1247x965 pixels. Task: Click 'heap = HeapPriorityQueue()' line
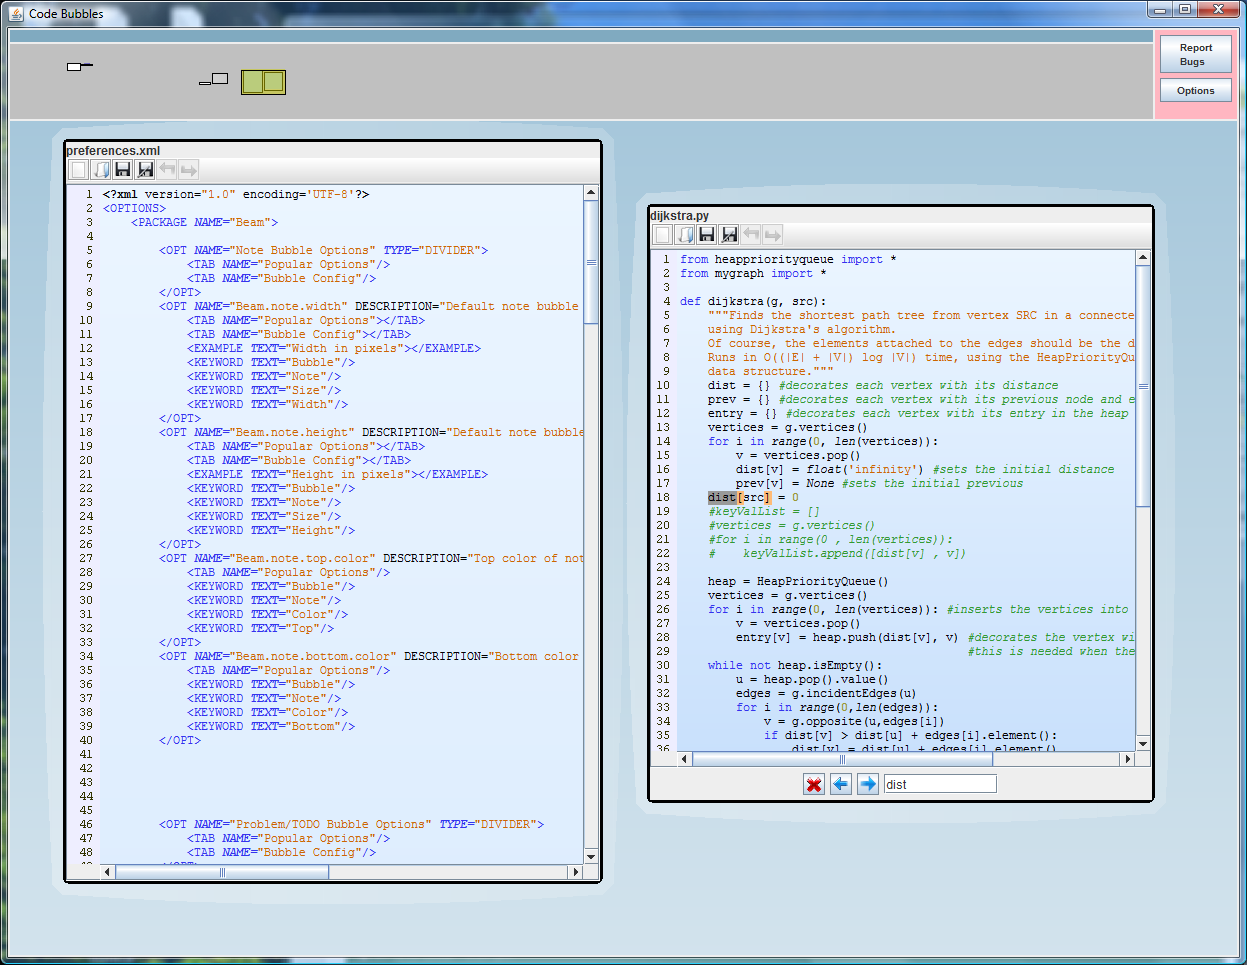tap(798, 581)
